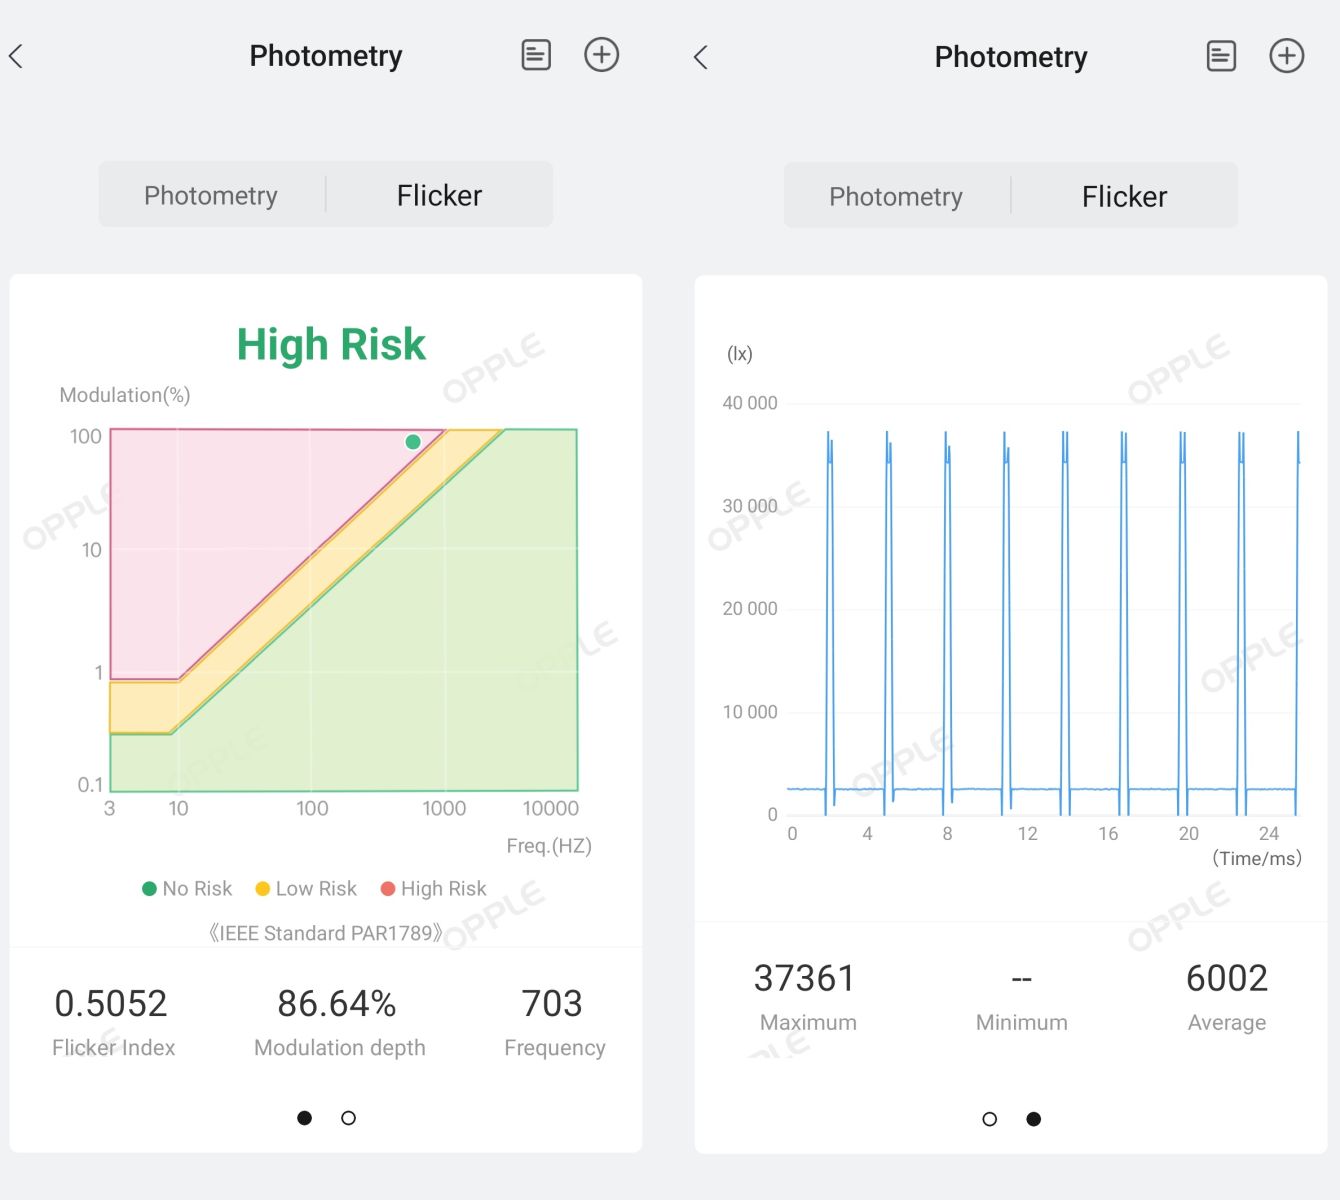
Task: Tap the IEEE Standard PAR1789 reference
Action: click(x=326, y=933)
